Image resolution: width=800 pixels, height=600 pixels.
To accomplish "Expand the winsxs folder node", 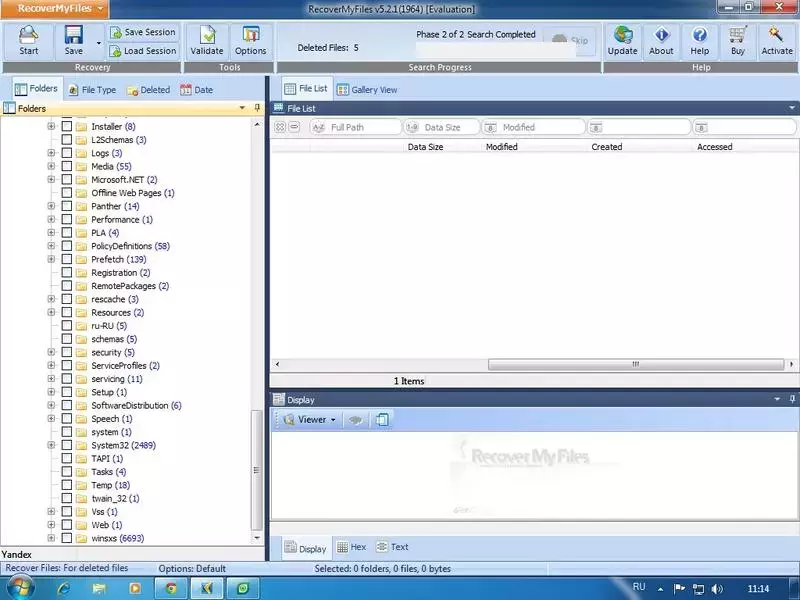I will coord(51,538).
